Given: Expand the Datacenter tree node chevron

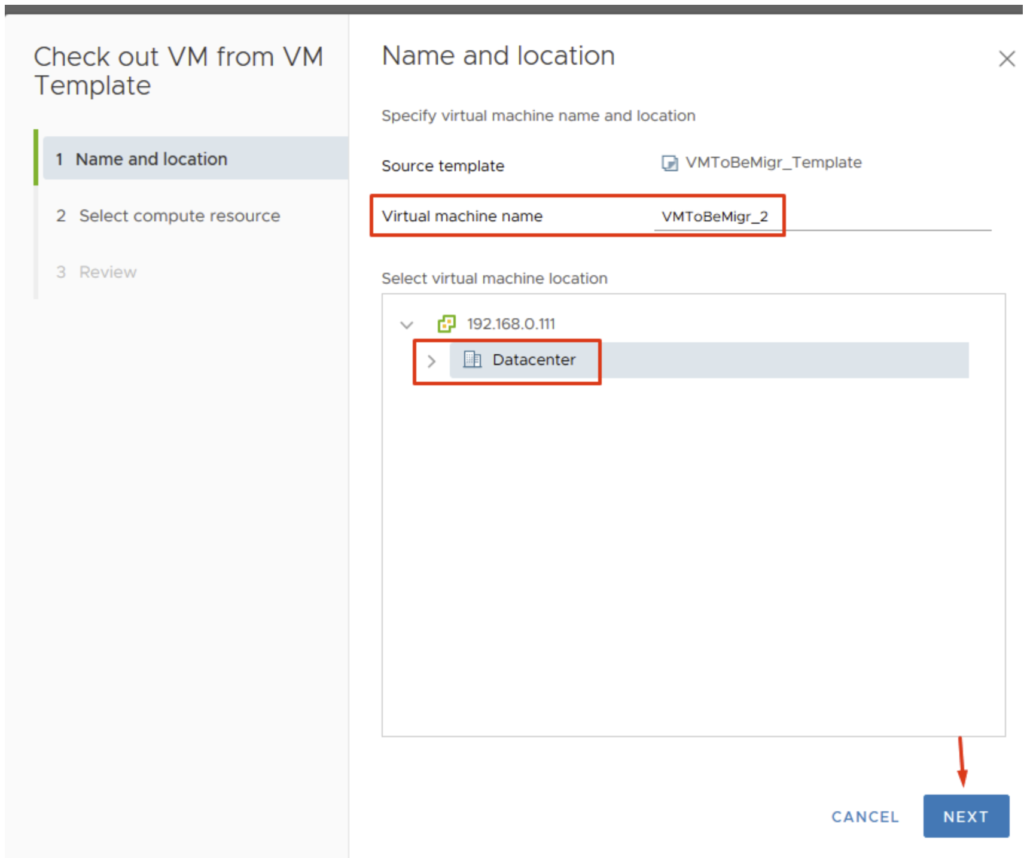Looking at the screenshot, I should pyautogui.click(x=431, y=360).
